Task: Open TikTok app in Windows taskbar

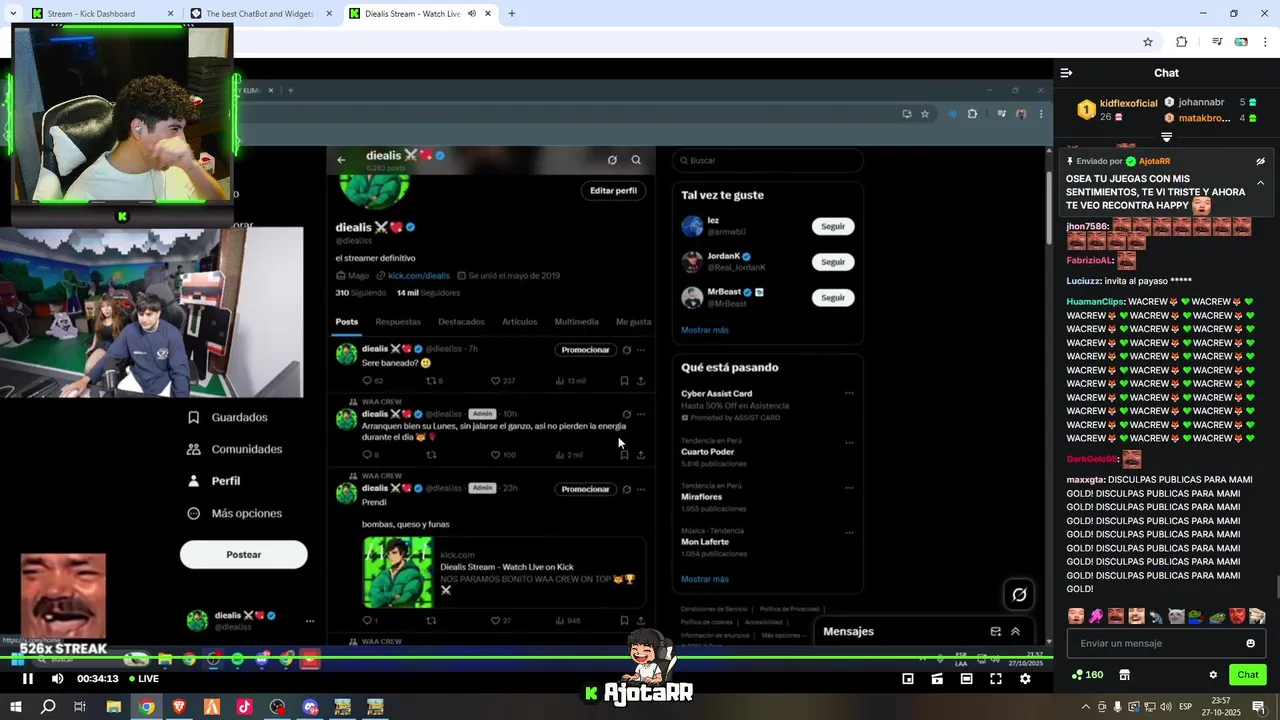Action: [244, 707]
